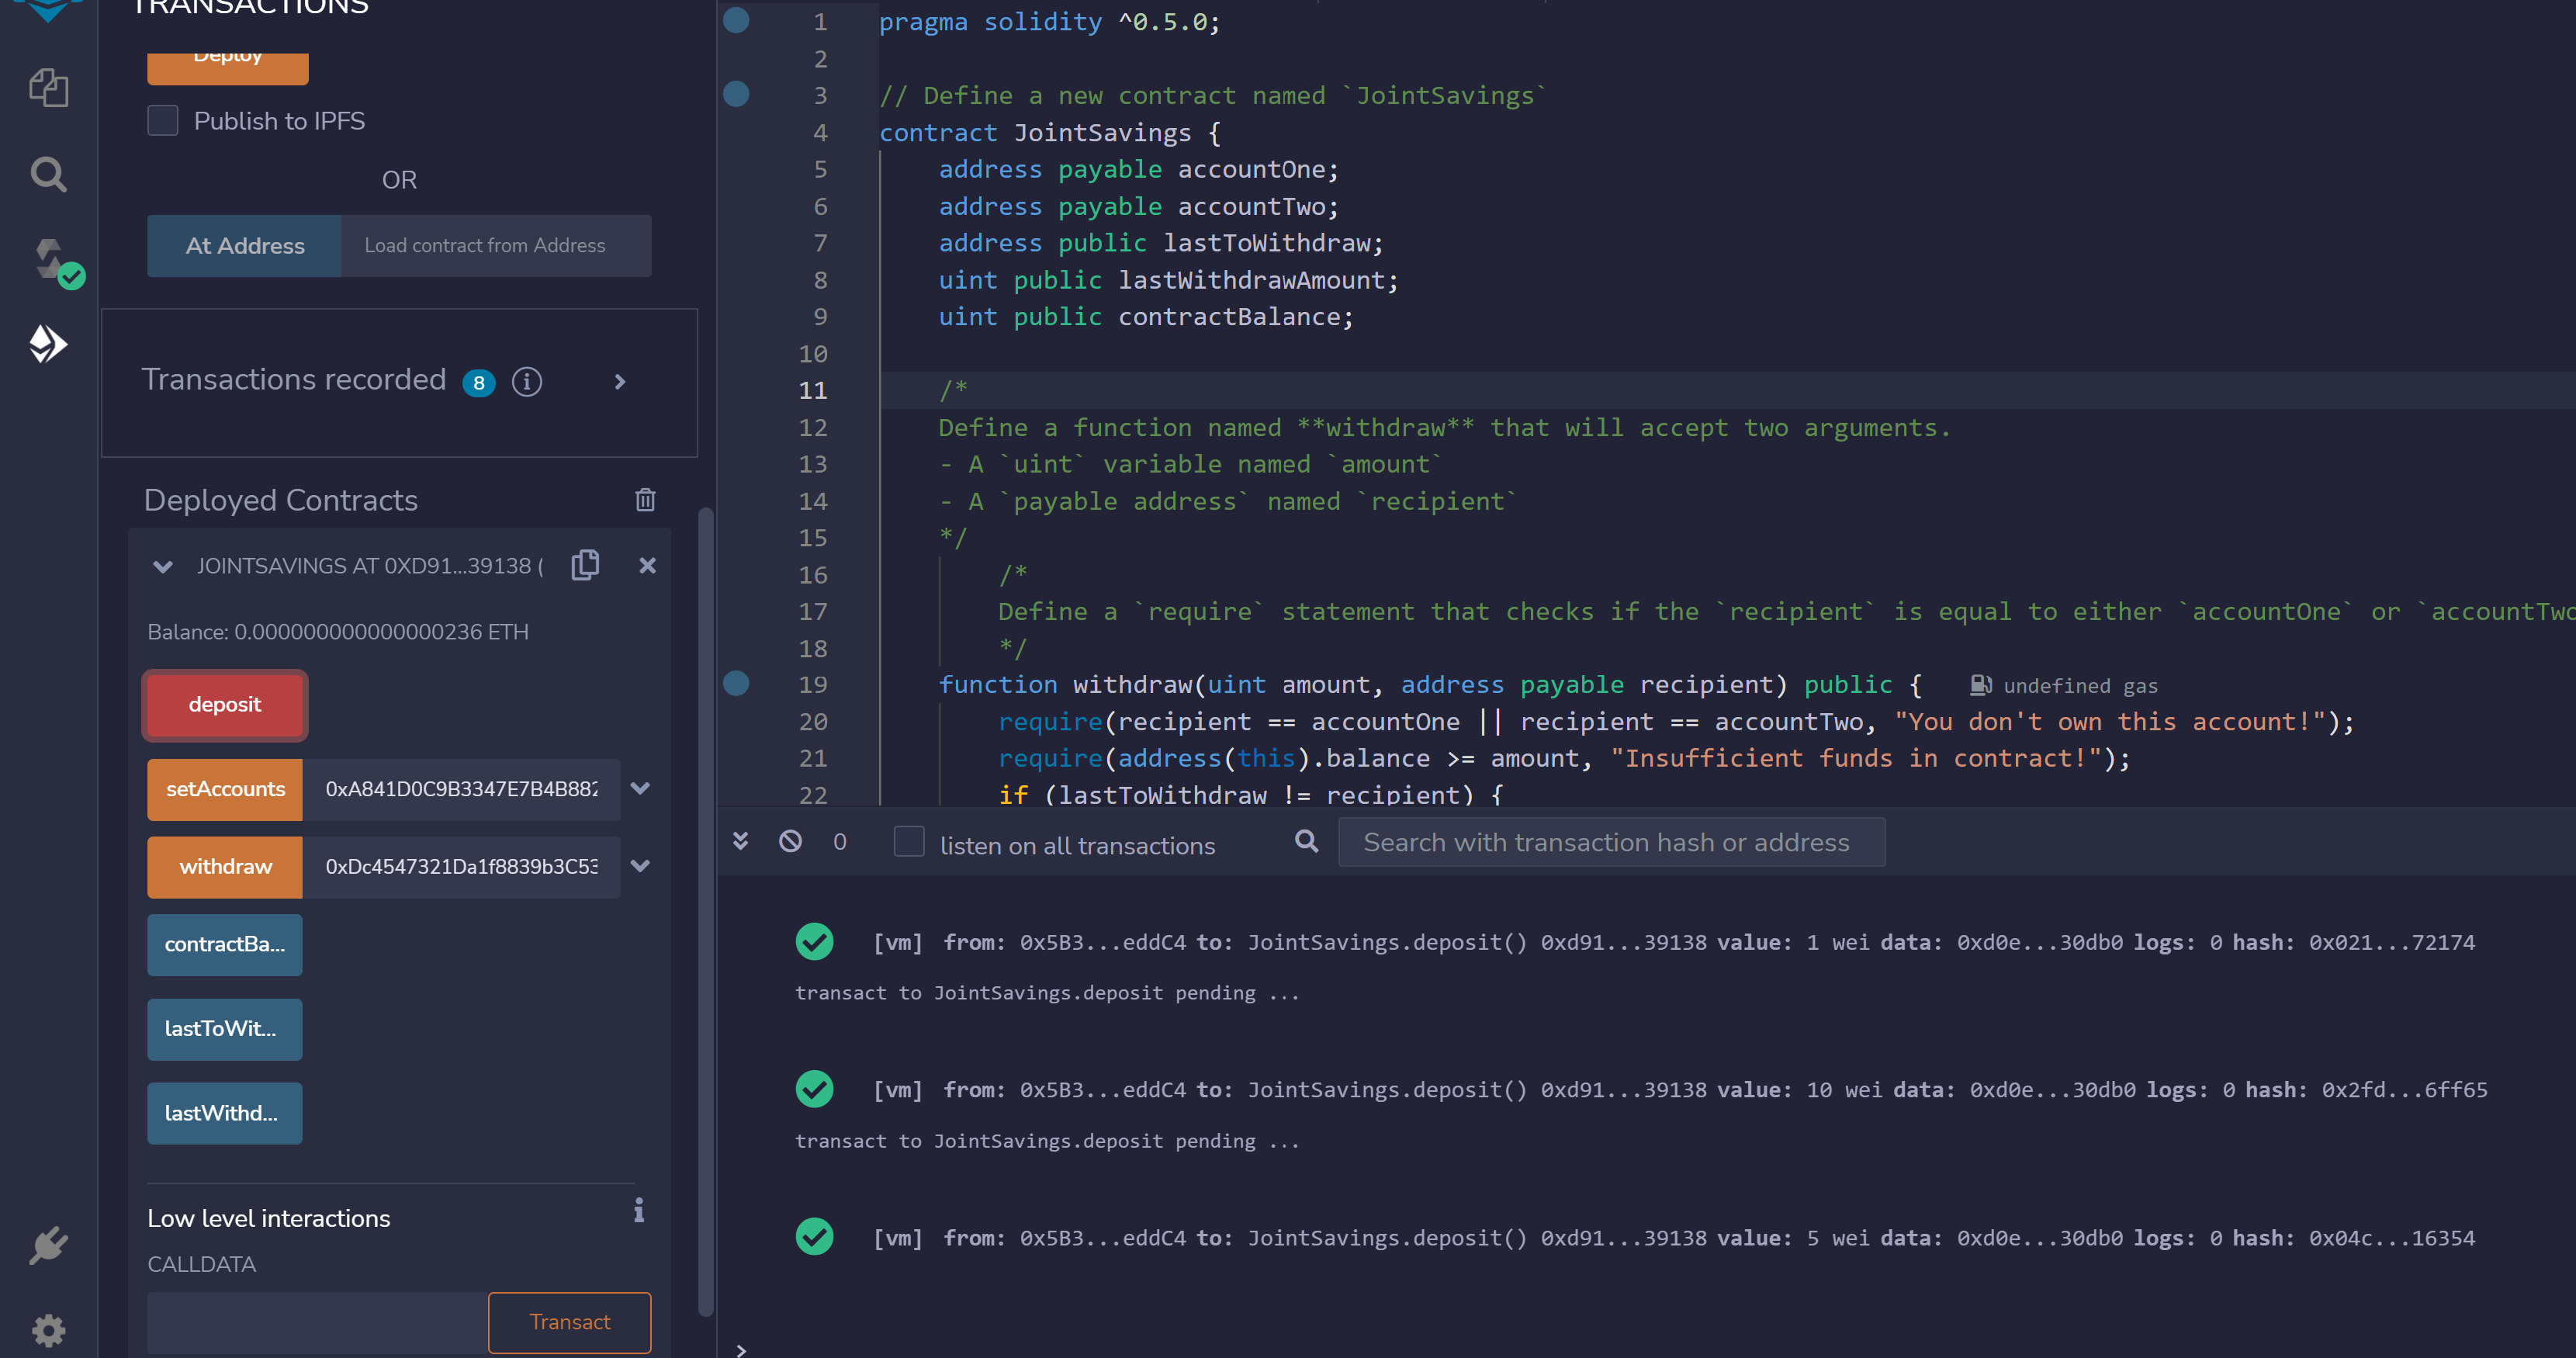Expand withdraw function parameters
This screenshot has width=2576, height=1358.
point(641,867)
